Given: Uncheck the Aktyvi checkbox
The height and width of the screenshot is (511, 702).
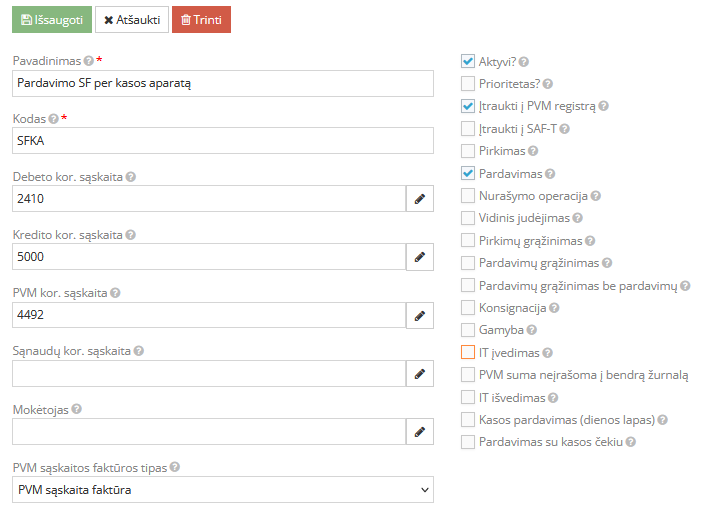Looking at the screenshot, I should pos(468,61).
